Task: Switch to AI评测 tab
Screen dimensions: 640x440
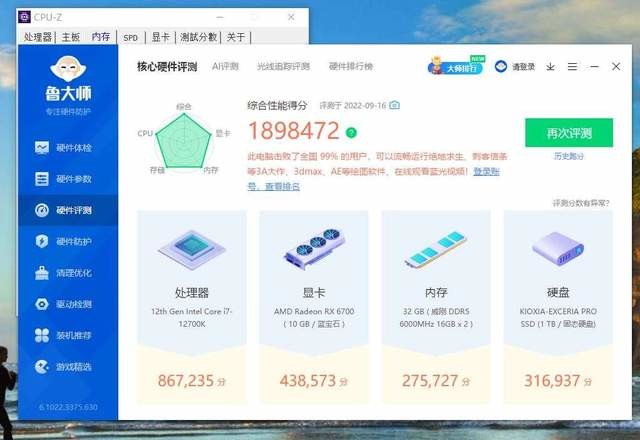Action: (225, 66)
